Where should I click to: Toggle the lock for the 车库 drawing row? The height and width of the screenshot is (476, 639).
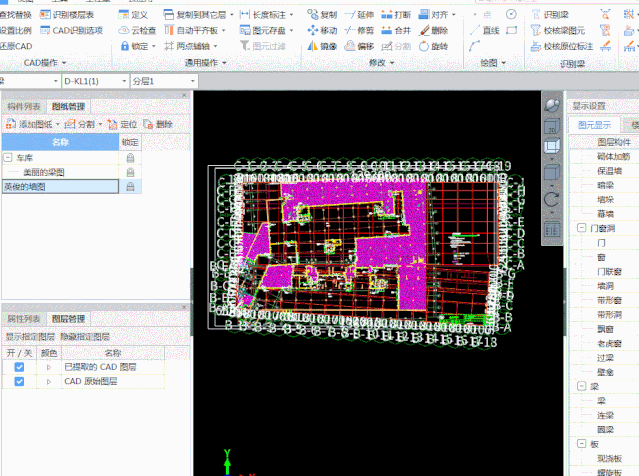point(130,158)
